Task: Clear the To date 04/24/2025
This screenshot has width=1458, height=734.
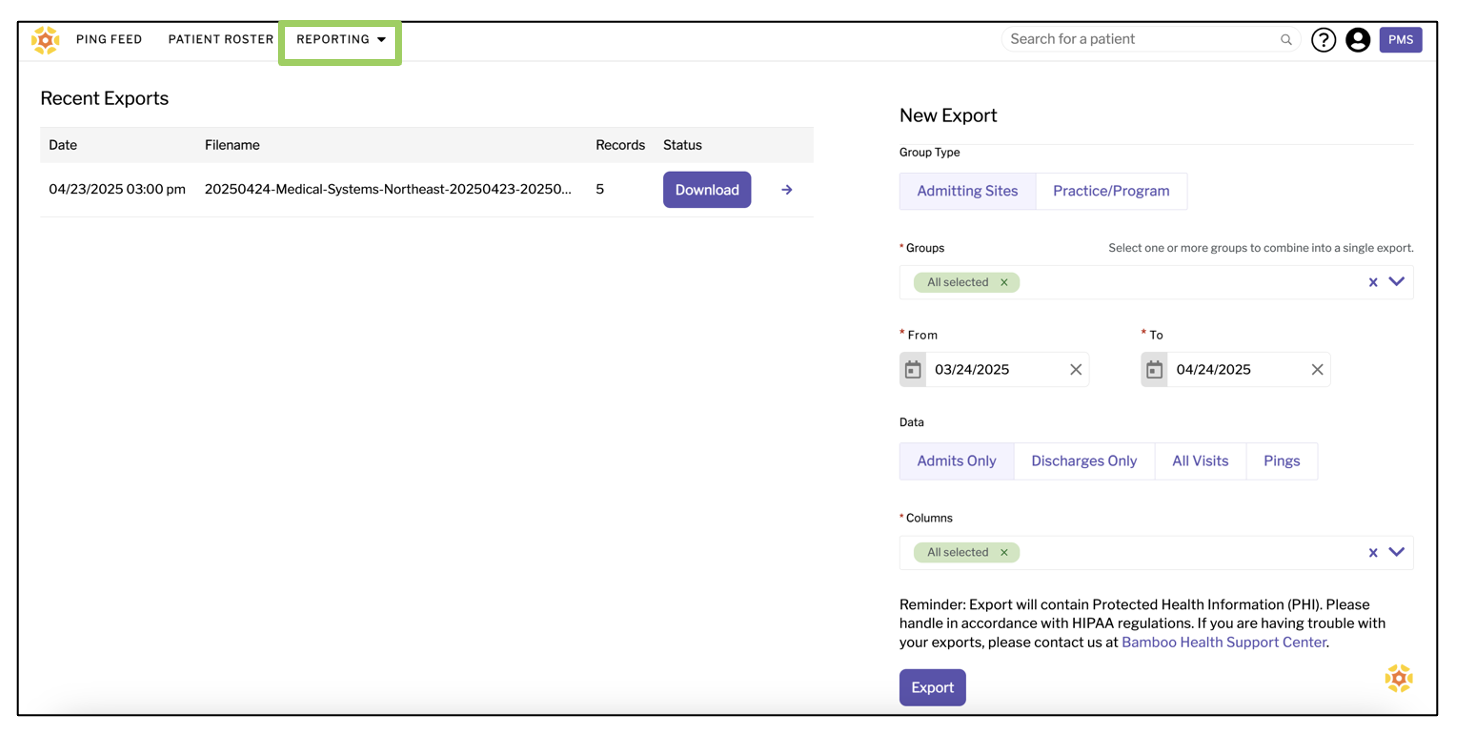Action: pyautogui.click(x=1317, y=370)
